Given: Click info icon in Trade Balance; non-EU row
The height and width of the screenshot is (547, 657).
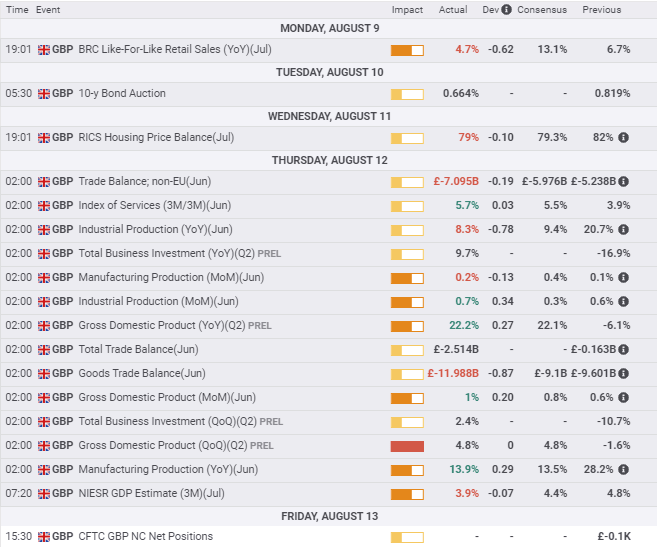Looking at the screenshot, I should coord(624,182).
